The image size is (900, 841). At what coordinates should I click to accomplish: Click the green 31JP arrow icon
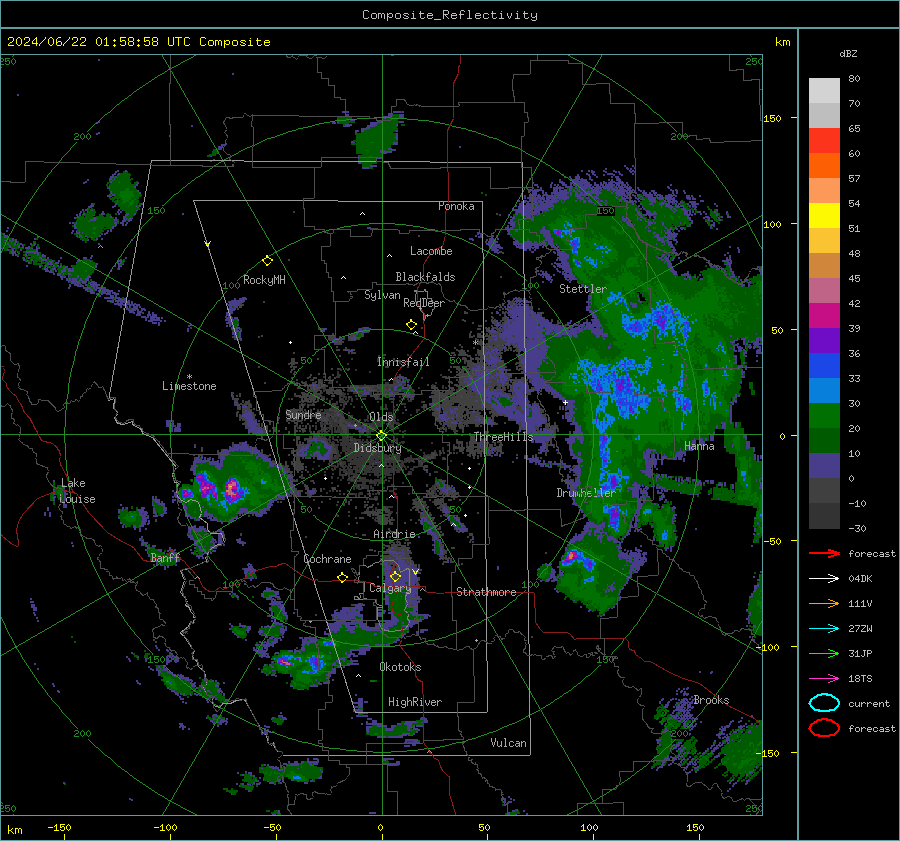(824, 653)
